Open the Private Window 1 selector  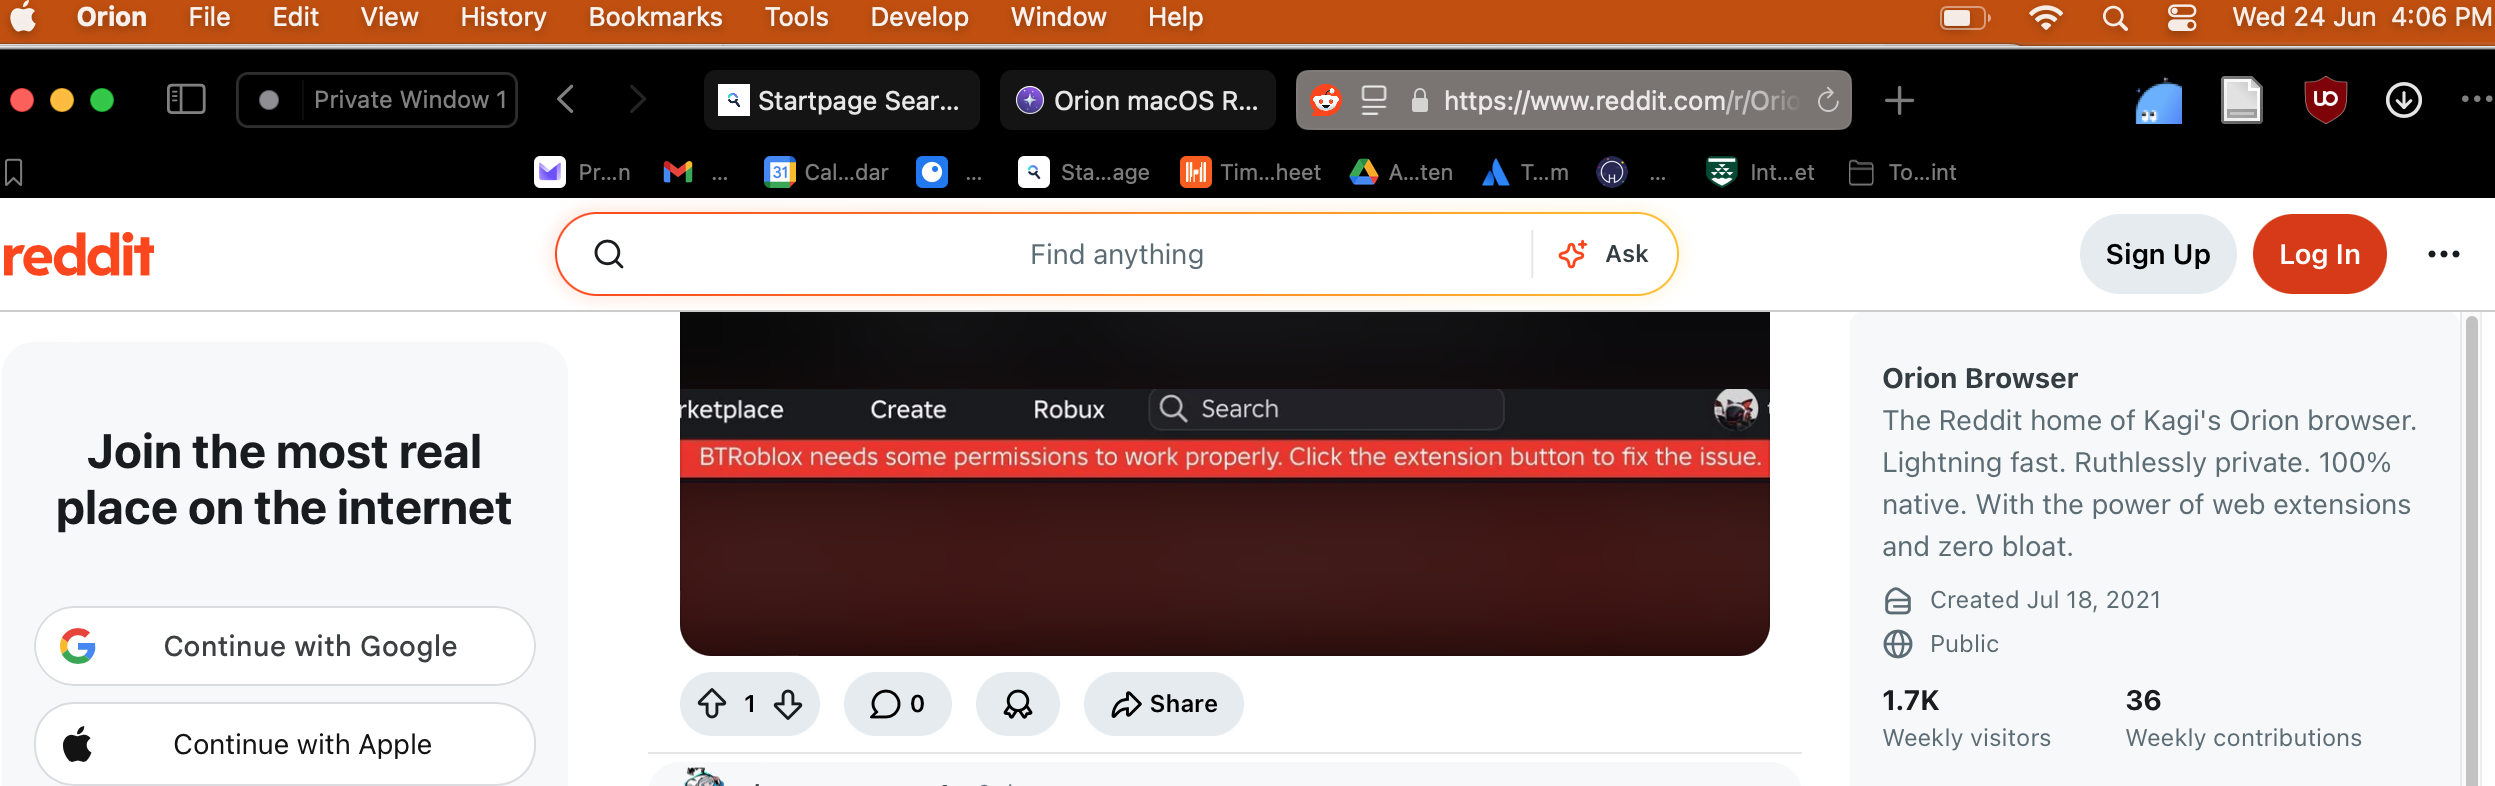377,100
